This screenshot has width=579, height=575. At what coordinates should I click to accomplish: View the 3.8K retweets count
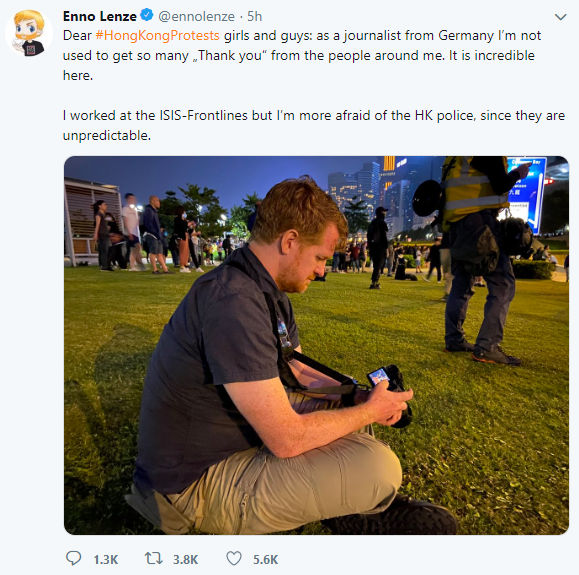(186, 559)
